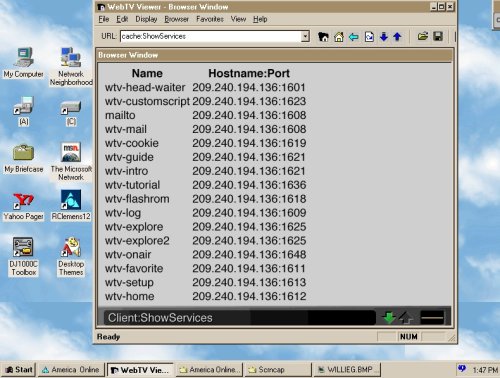
Task: Click the wtv-setup service name
Action: coord(129,283)
